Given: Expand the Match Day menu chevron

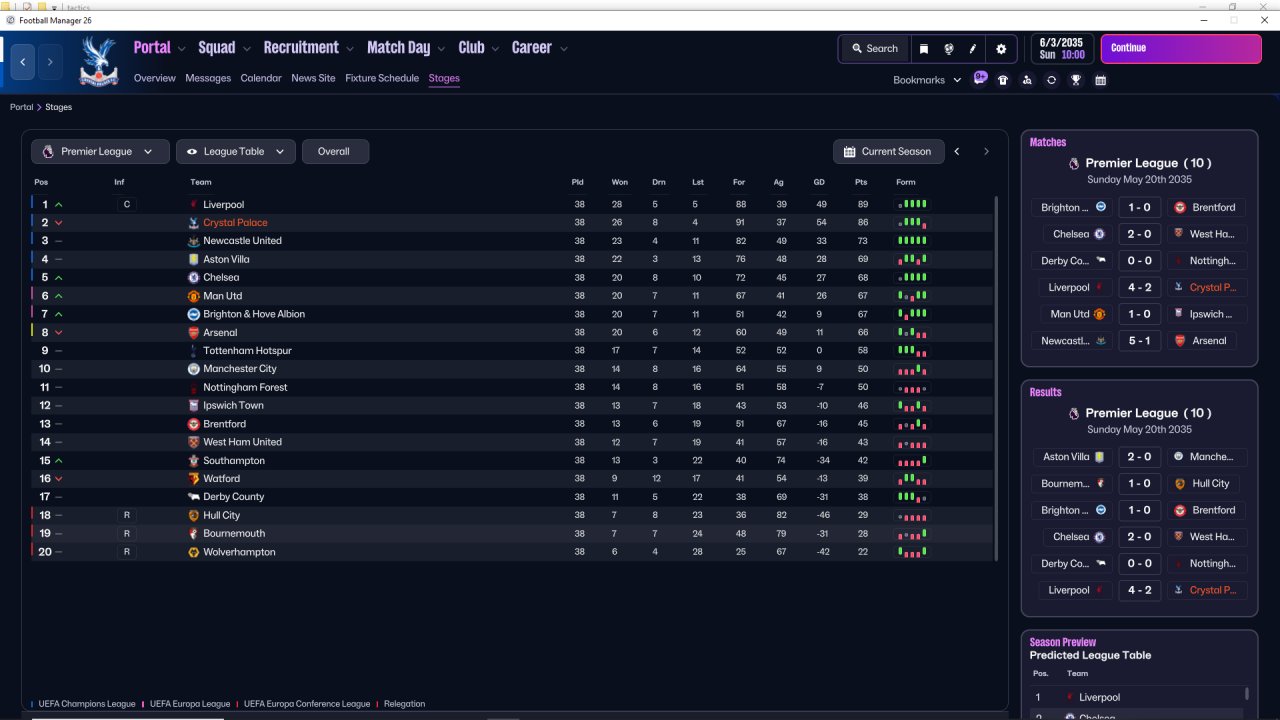Looking at the screenshot, I should click(441, 48).
